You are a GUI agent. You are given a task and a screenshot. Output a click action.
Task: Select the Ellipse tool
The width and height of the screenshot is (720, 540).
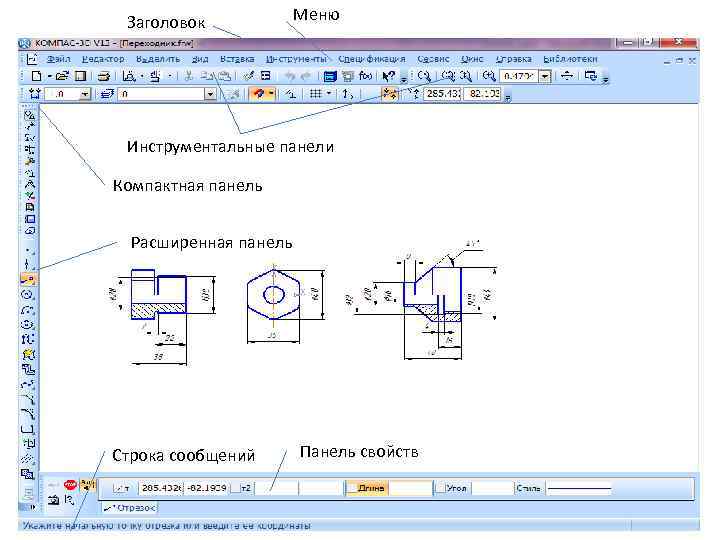[x=28, y=324]
